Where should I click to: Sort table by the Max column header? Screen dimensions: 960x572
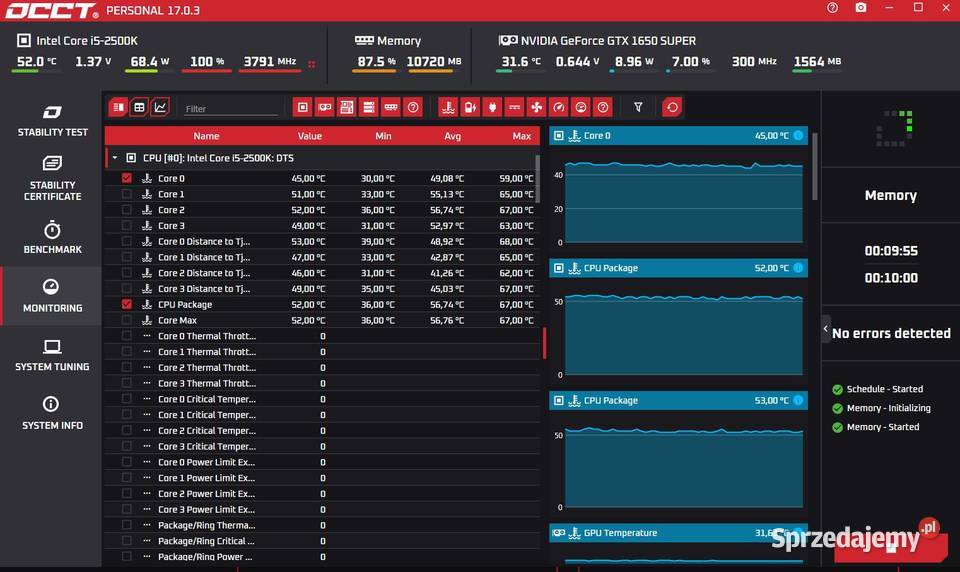(522, 136)
